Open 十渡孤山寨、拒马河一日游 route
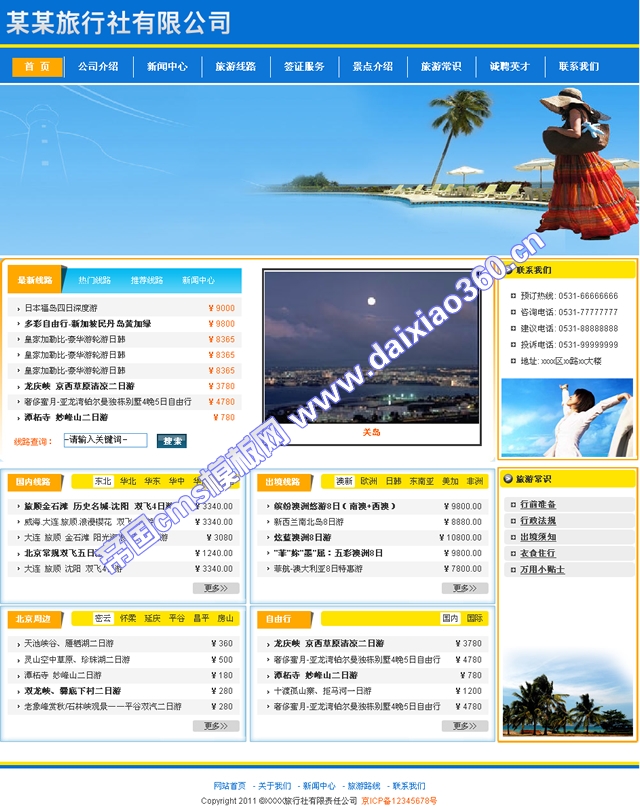Viewport: 640px width, 808px height. pyautogui.click(x=322, y=691)
